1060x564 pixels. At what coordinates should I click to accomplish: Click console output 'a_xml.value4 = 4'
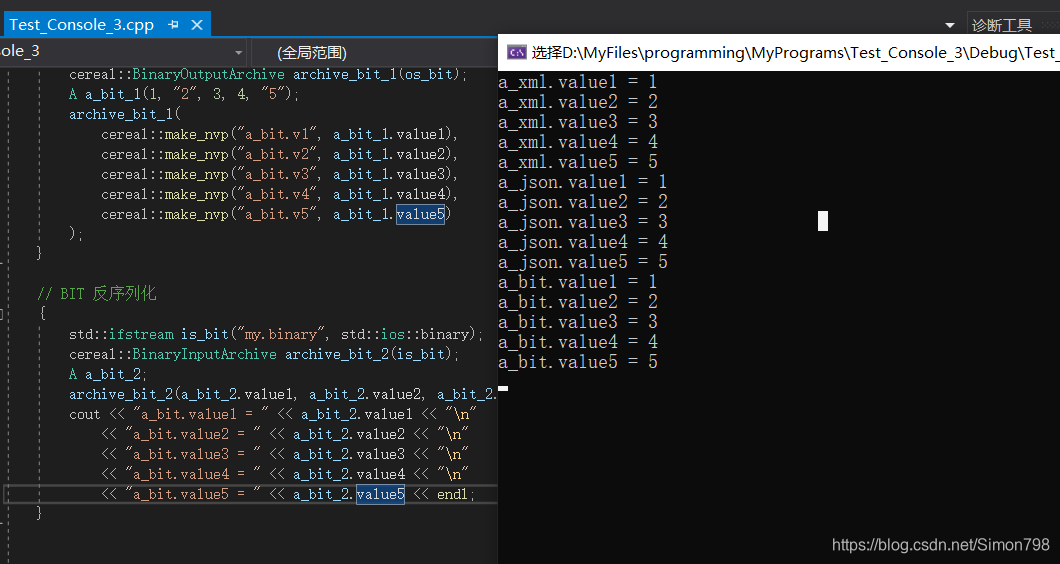coord(578,142)
